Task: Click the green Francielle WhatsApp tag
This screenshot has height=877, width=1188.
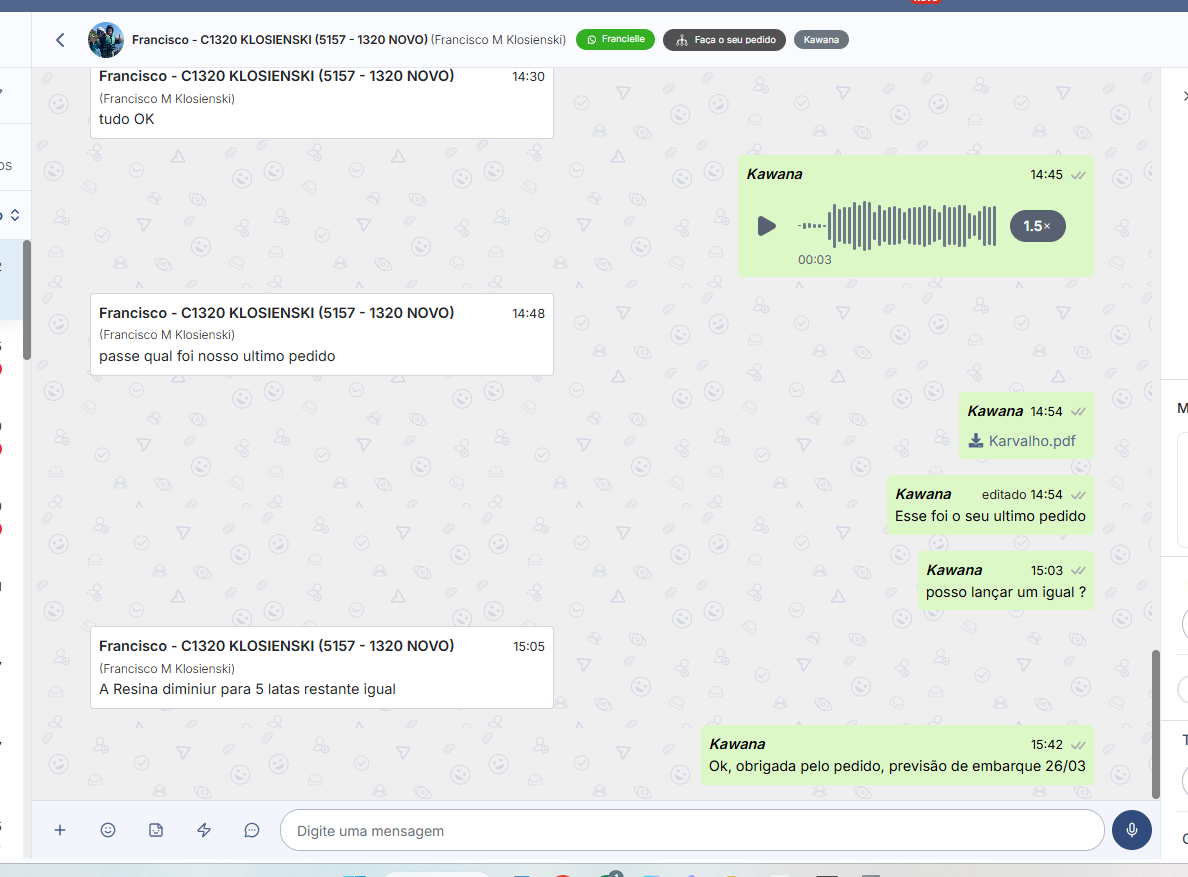Action: pos(615,40)
